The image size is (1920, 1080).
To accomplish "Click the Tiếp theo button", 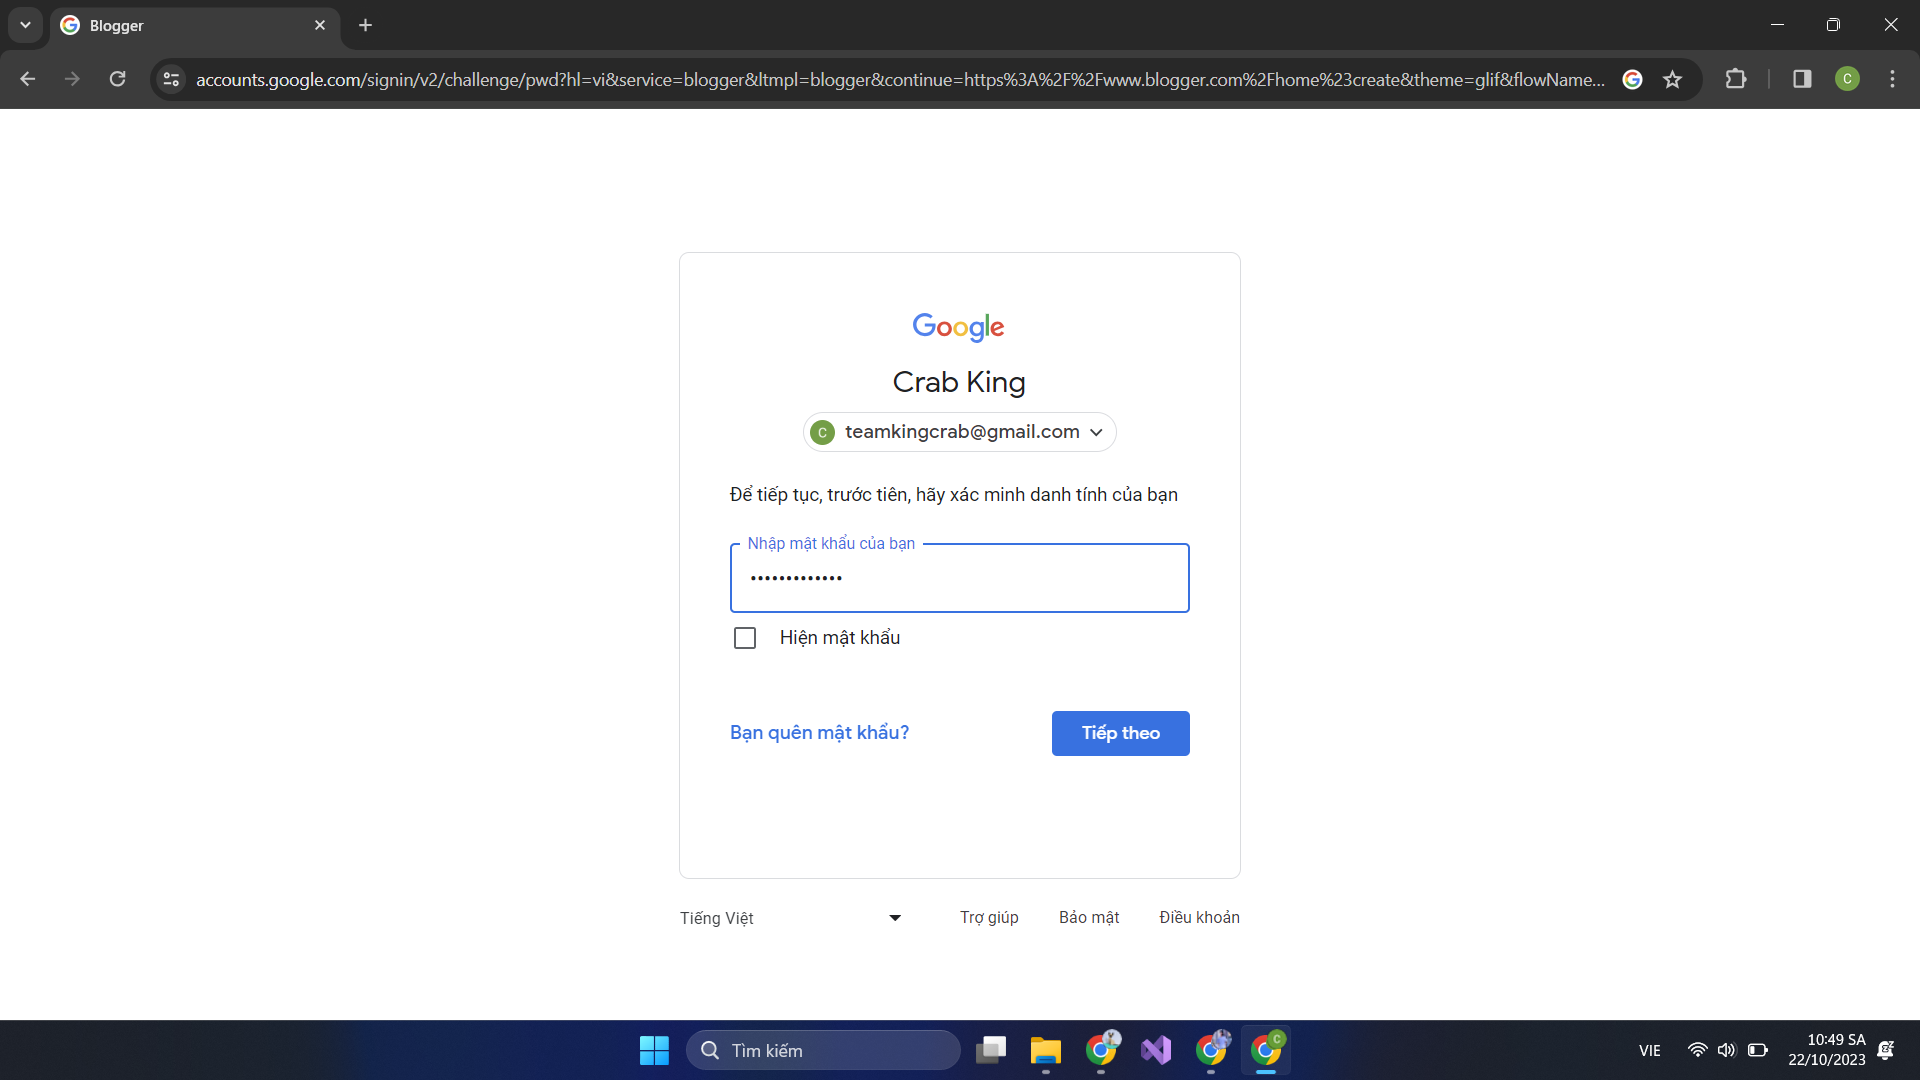I will pyautogui.click(x=1120, y=733).
